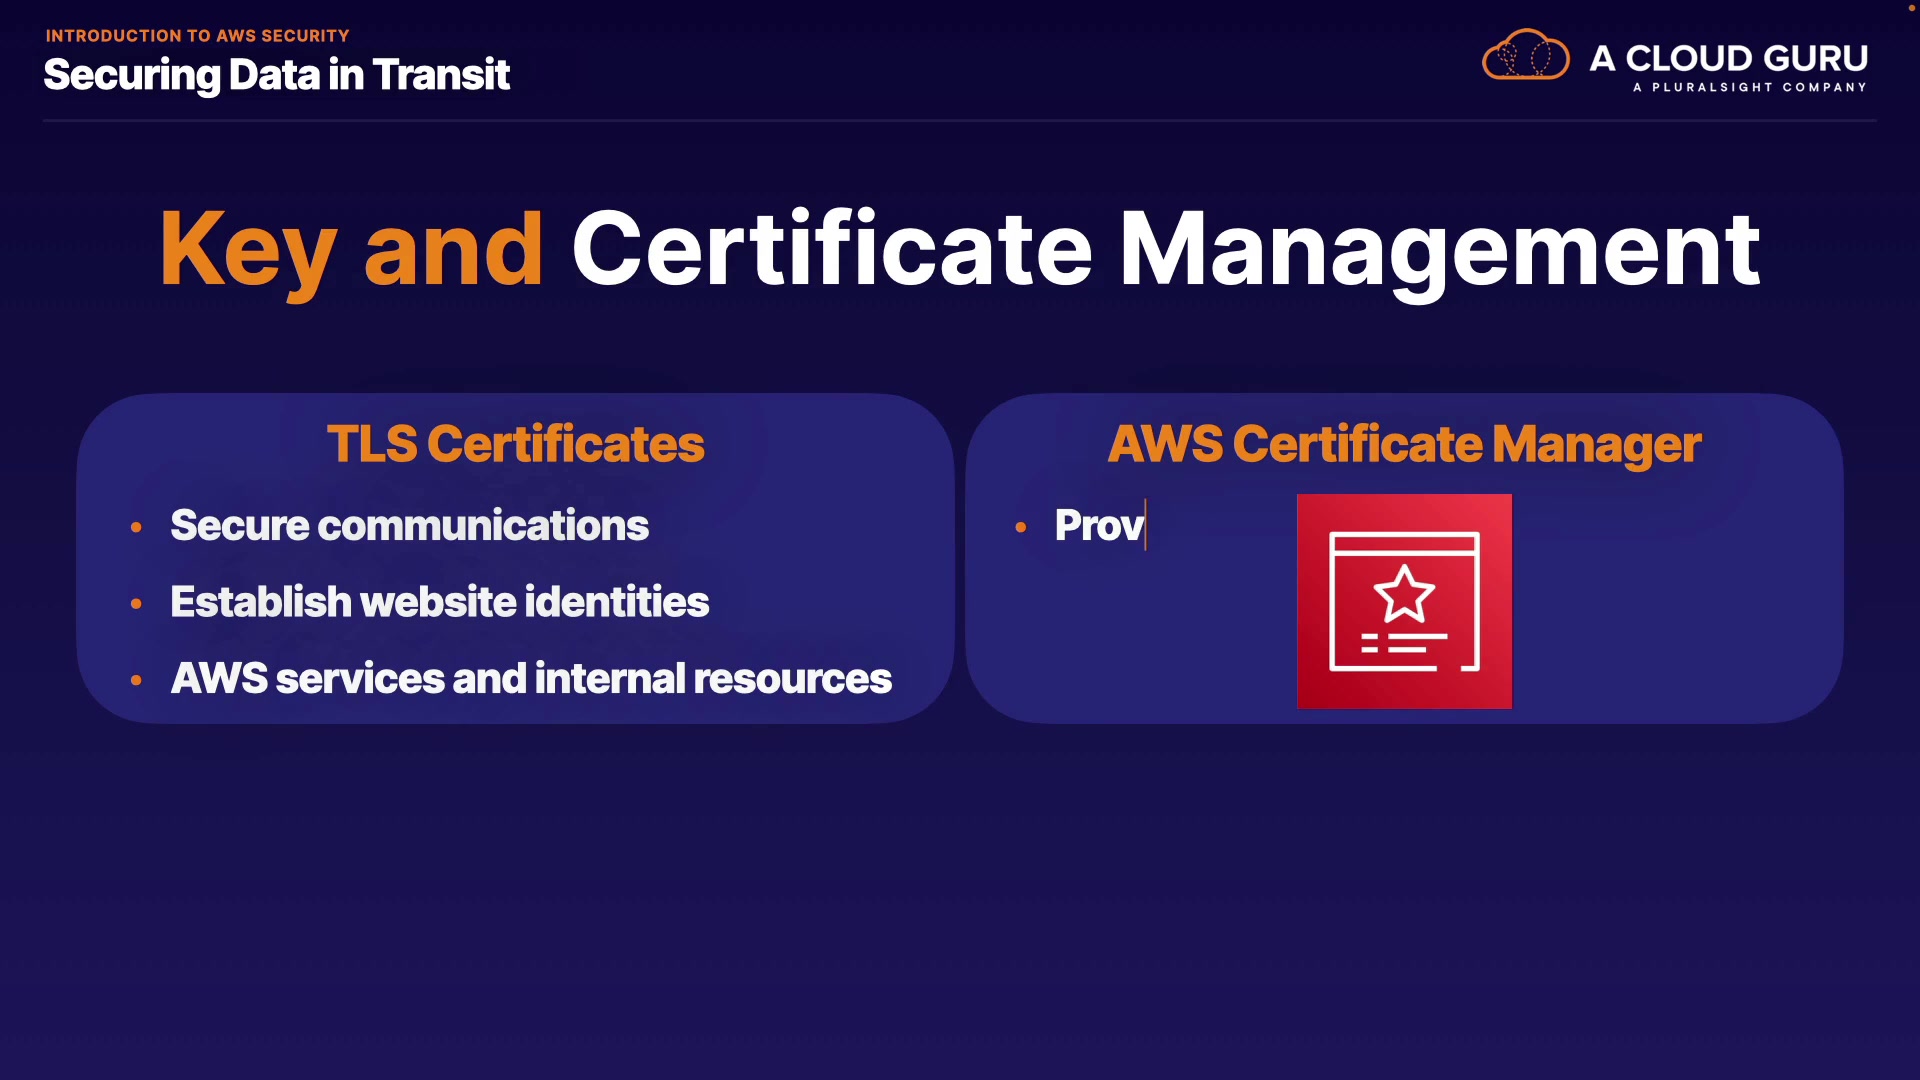Click the Key and Certificate Management title

[960, 250]
